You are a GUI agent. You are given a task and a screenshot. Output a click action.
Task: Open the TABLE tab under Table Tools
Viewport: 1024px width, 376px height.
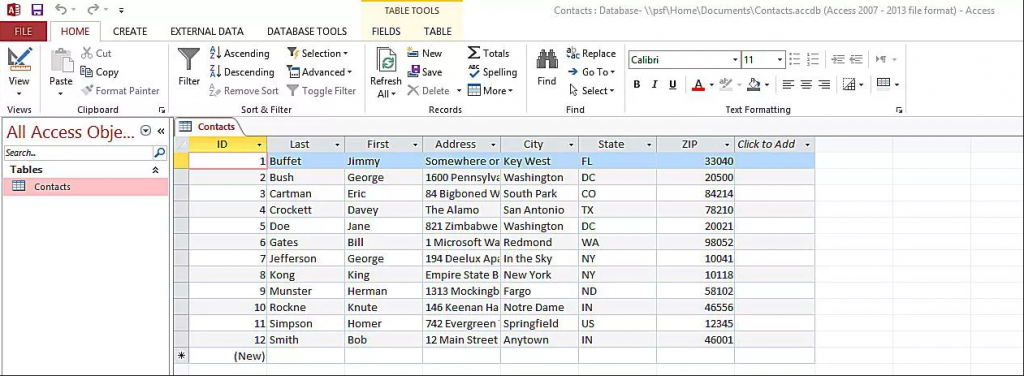pos(437,31)
